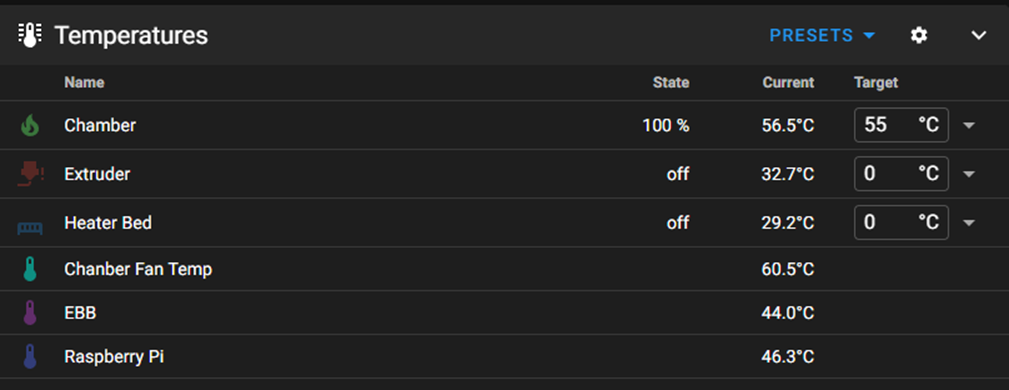Click the blue Raspberry Pi thermometer icon
1009x390 pixels.
pos(30,357)
